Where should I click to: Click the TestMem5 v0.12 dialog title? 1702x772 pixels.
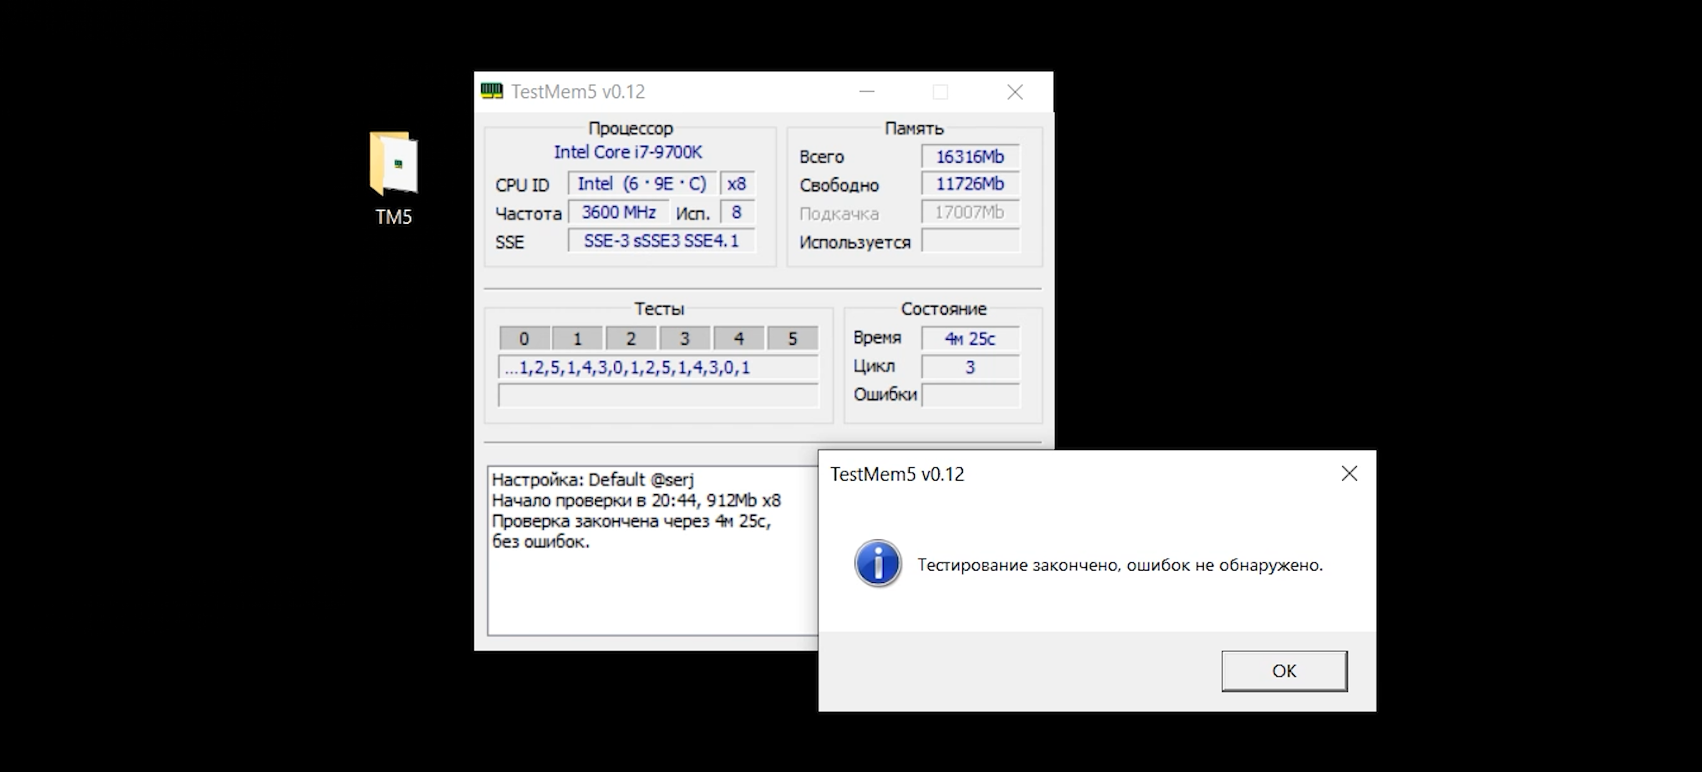(897, 474)
